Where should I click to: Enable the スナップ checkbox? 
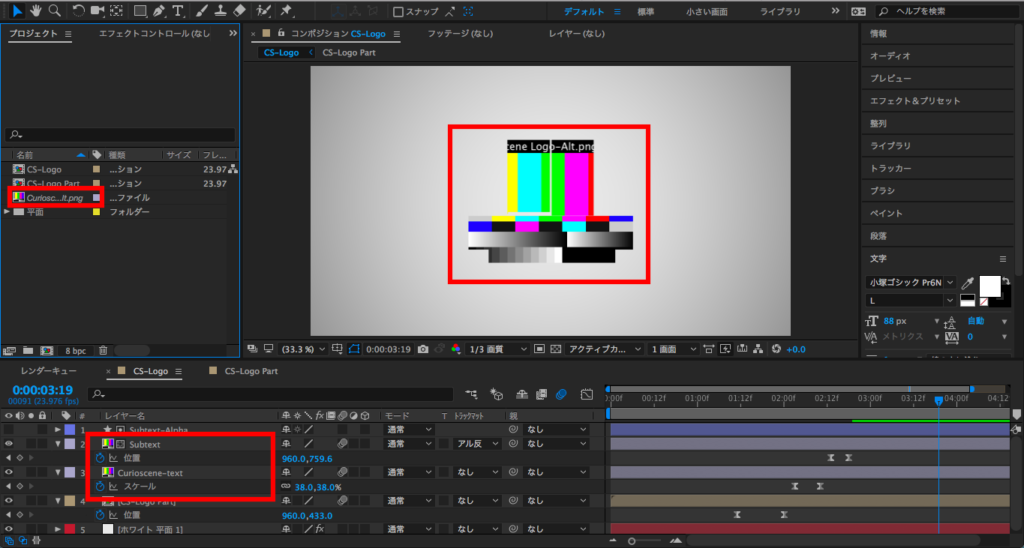pos(399,12)
